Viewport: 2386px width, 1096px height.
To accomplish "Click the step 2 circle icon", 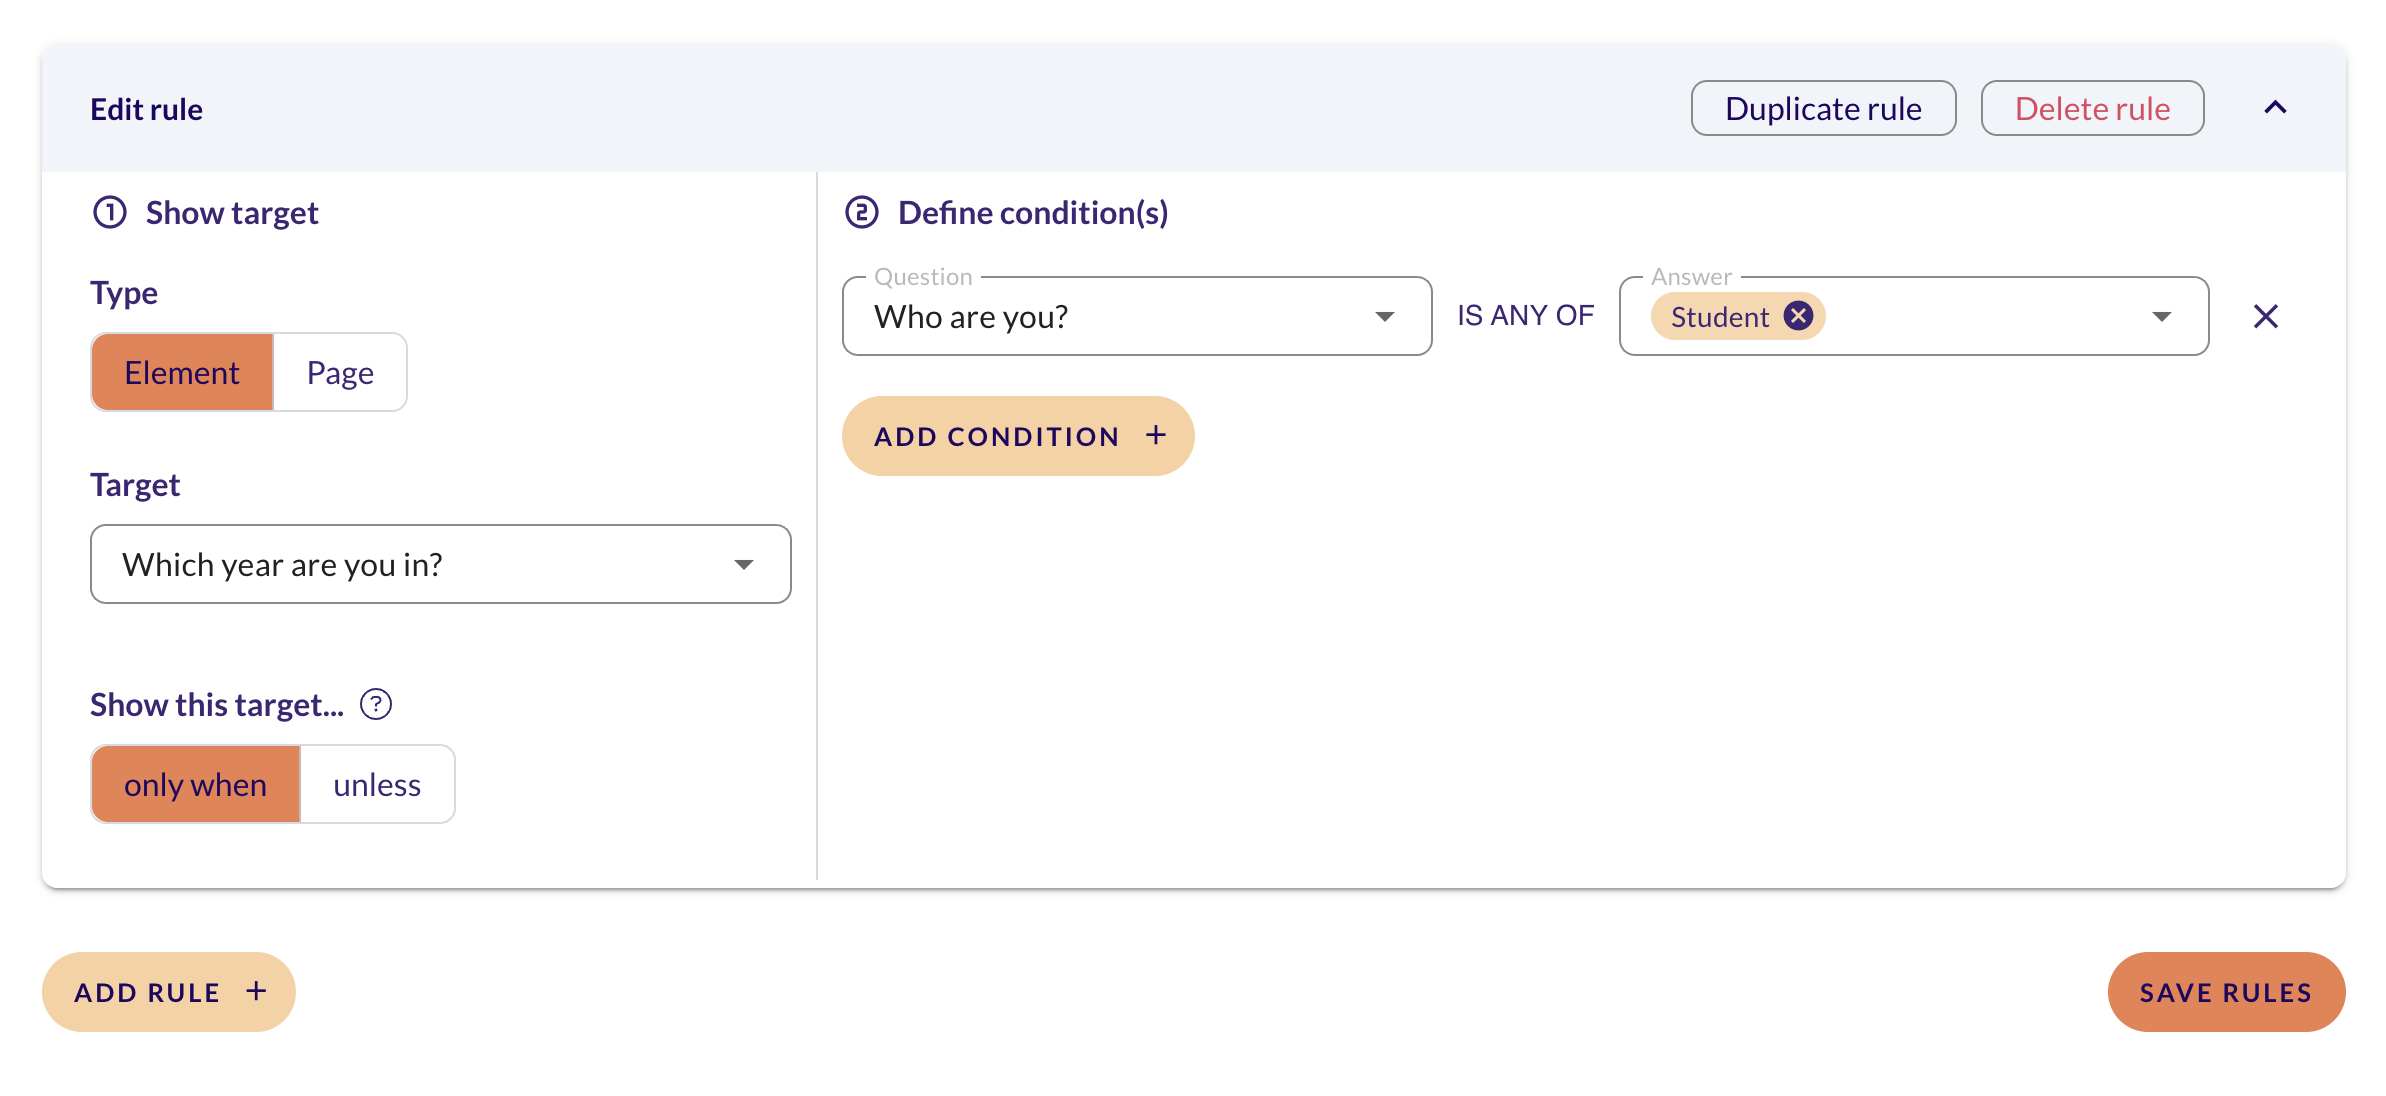I will (x=862, y=212).
